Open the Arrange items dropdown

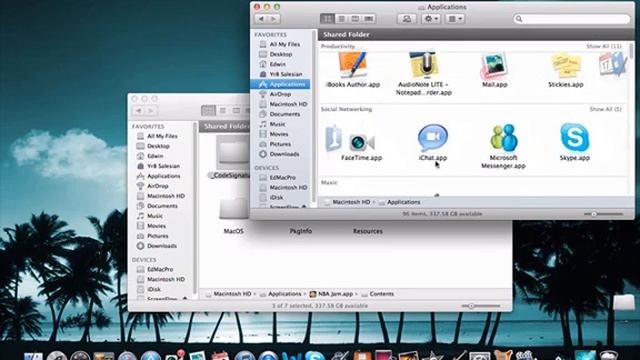[x=455, y=19]
